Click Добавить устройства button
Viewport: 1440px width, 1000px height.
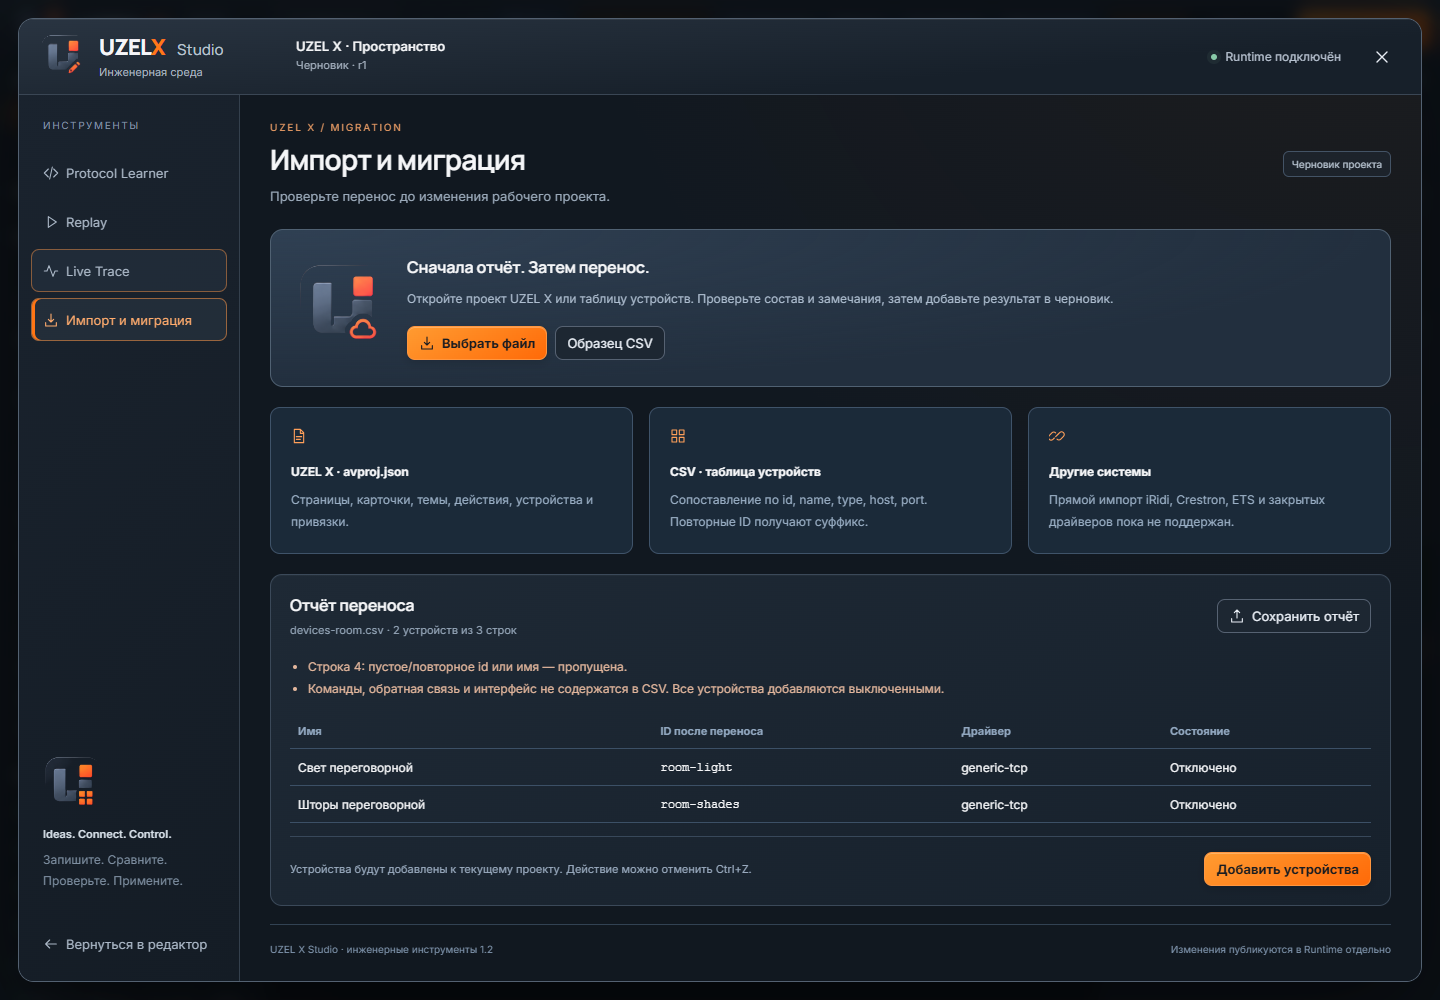coord(1287,869)
